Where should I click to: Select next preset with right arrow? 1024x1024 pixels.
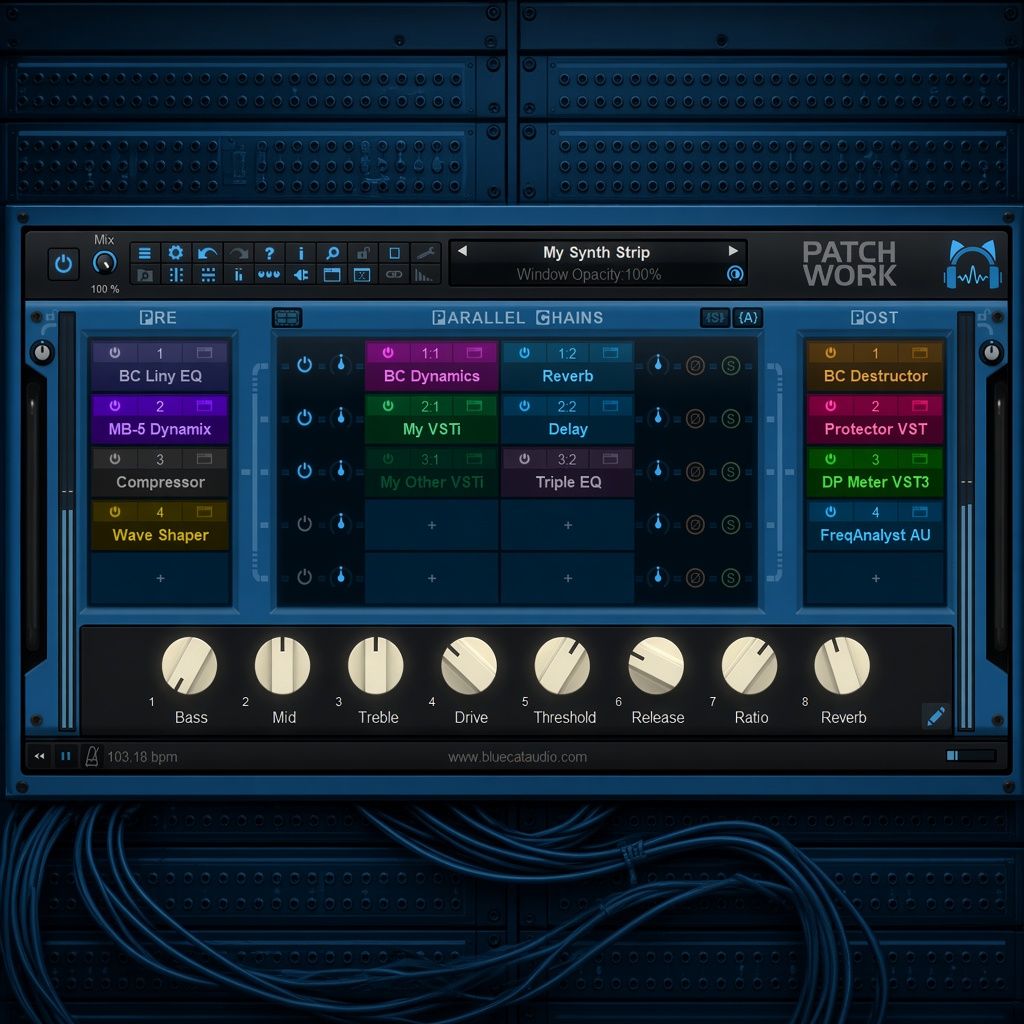(x=733, y=251)
